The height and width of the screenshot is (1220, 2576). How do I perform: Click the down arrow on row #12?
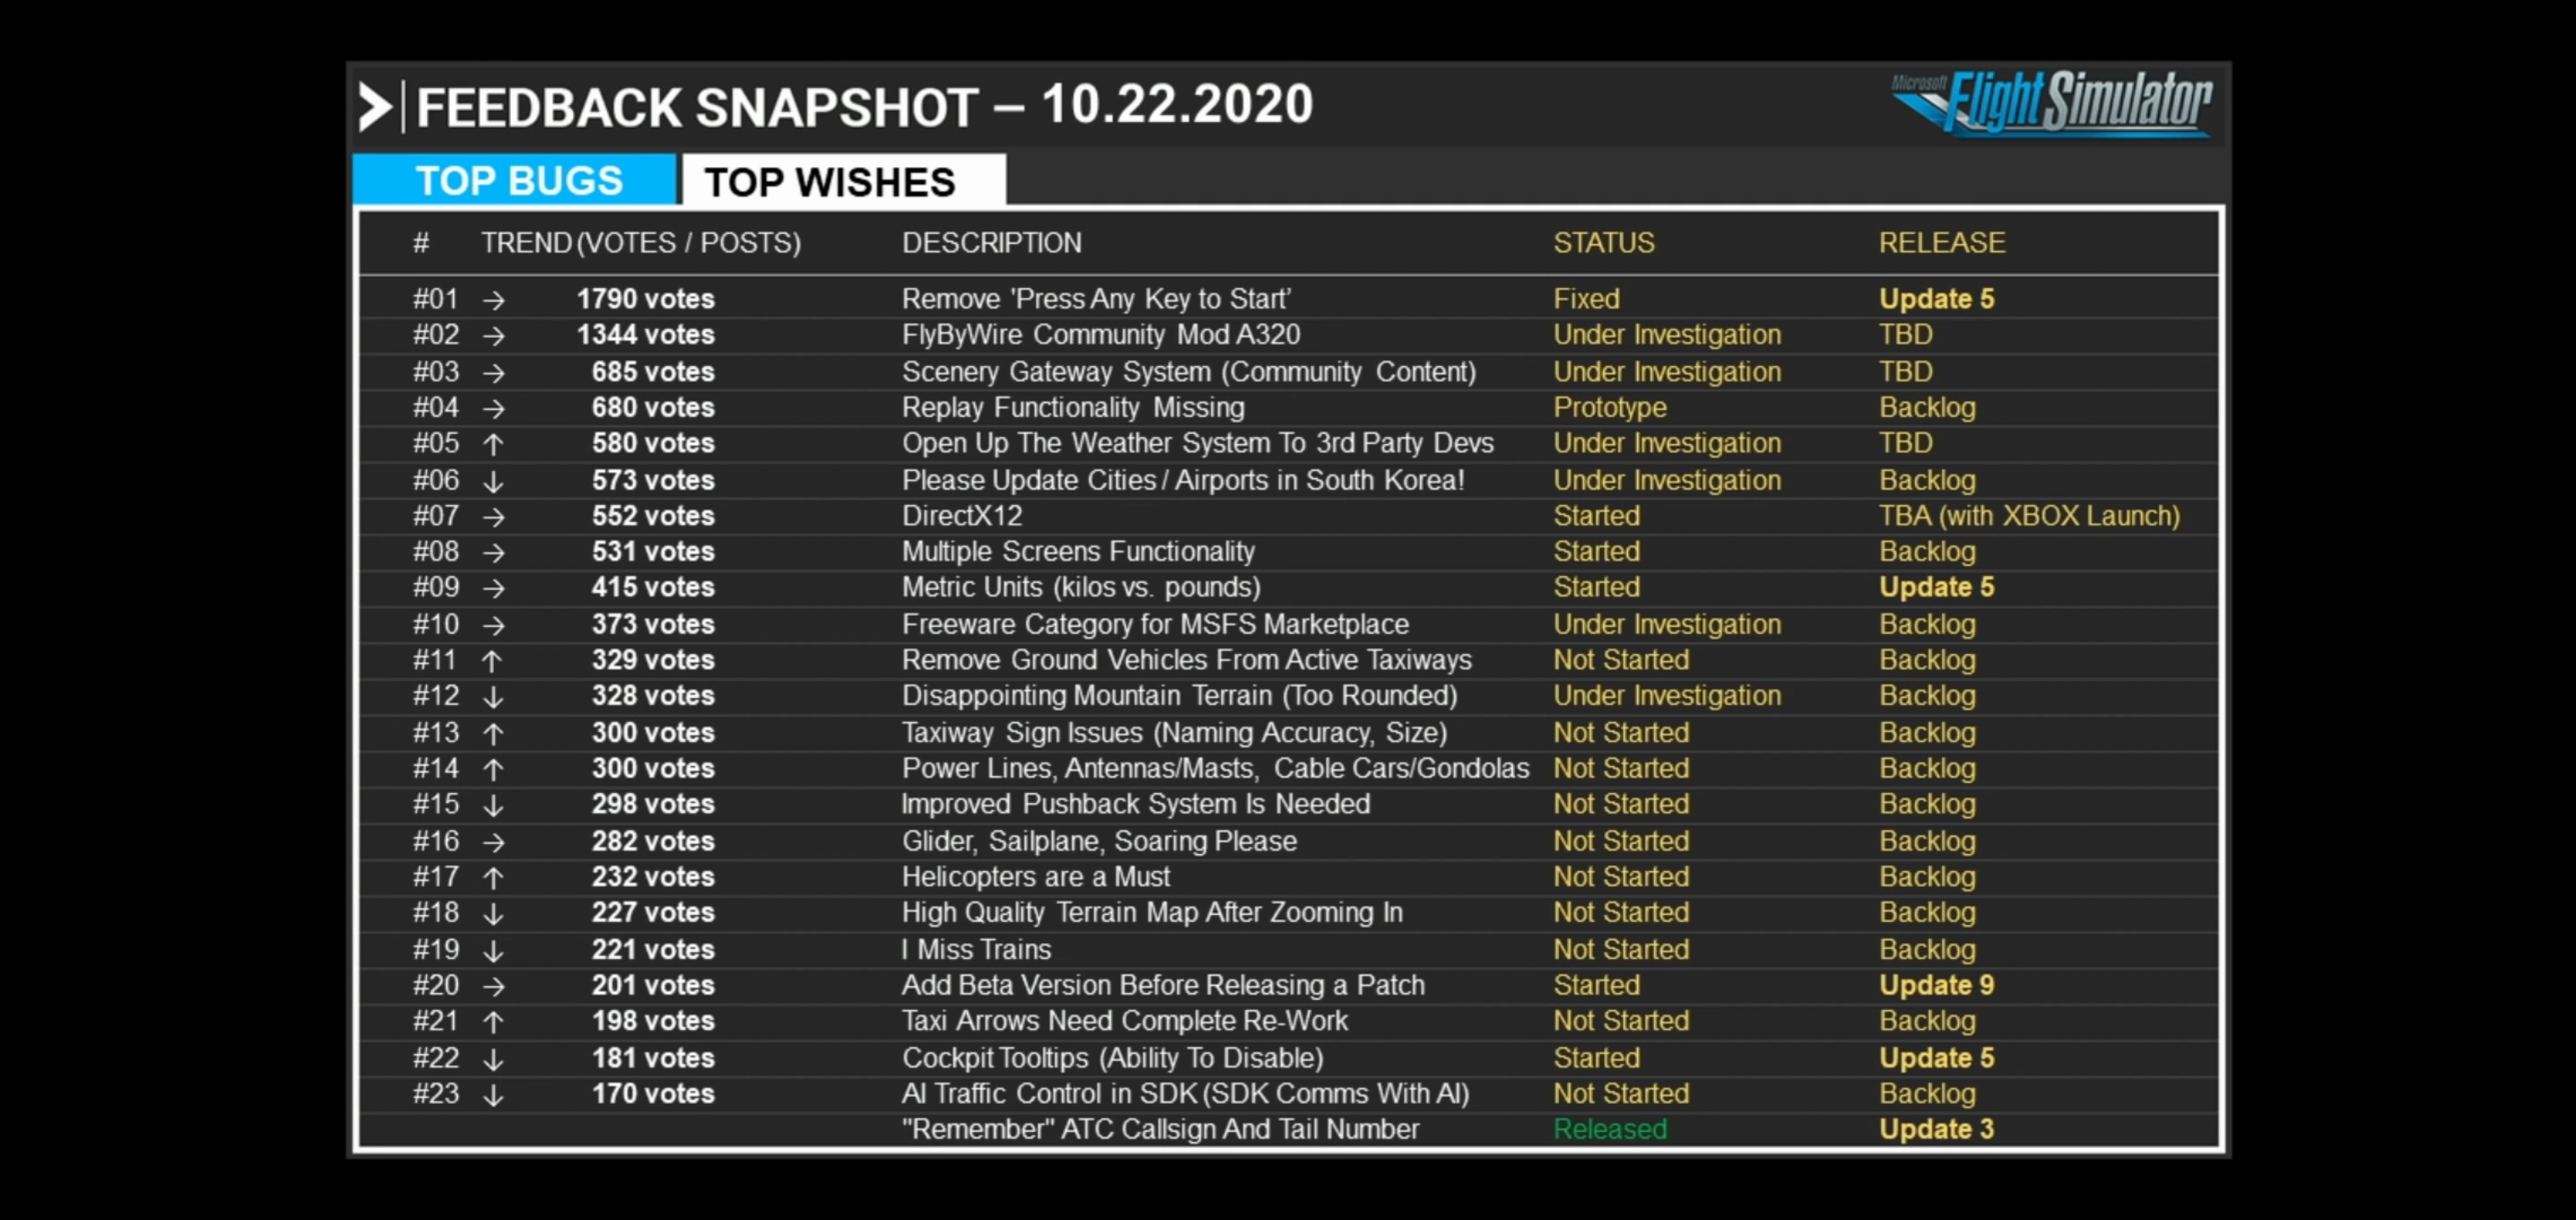pos(493,697)
